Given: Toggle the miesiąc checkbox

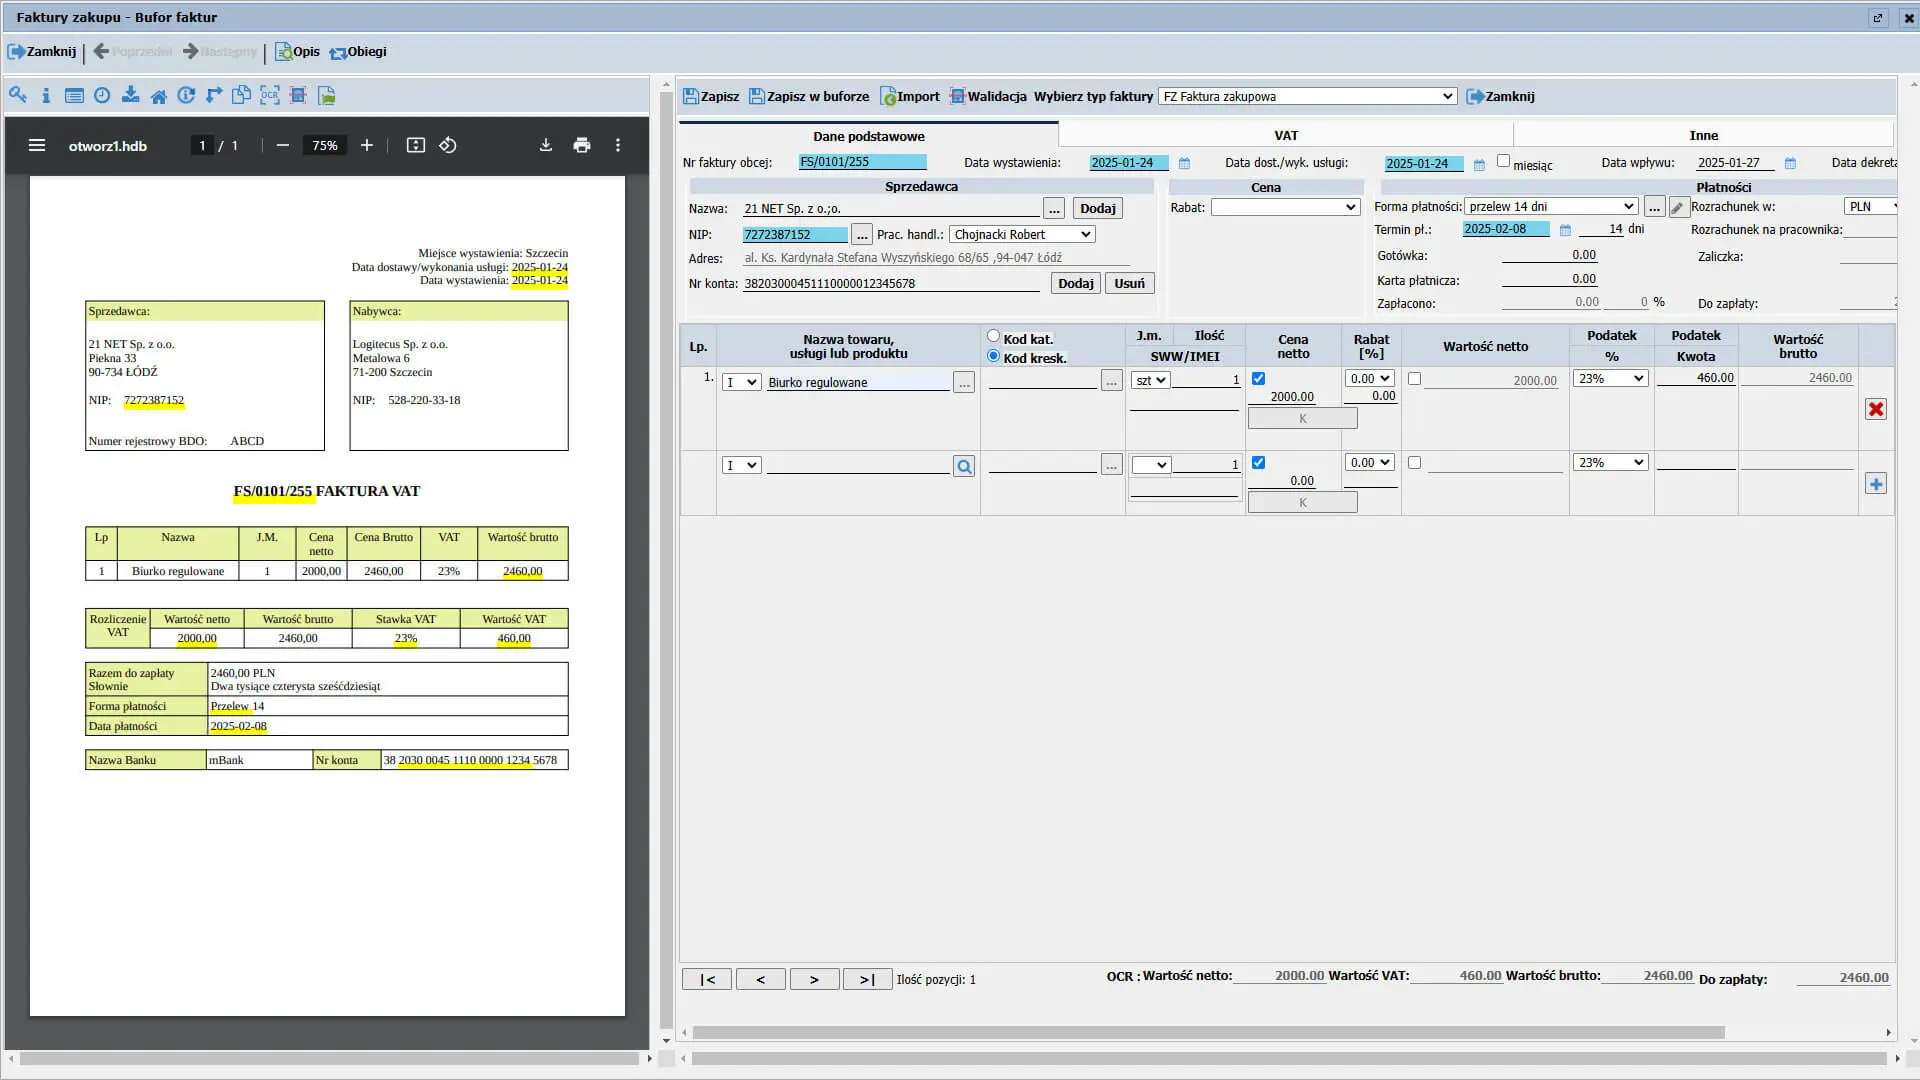Looking at the screenshot, I should tap(1503, 162).
